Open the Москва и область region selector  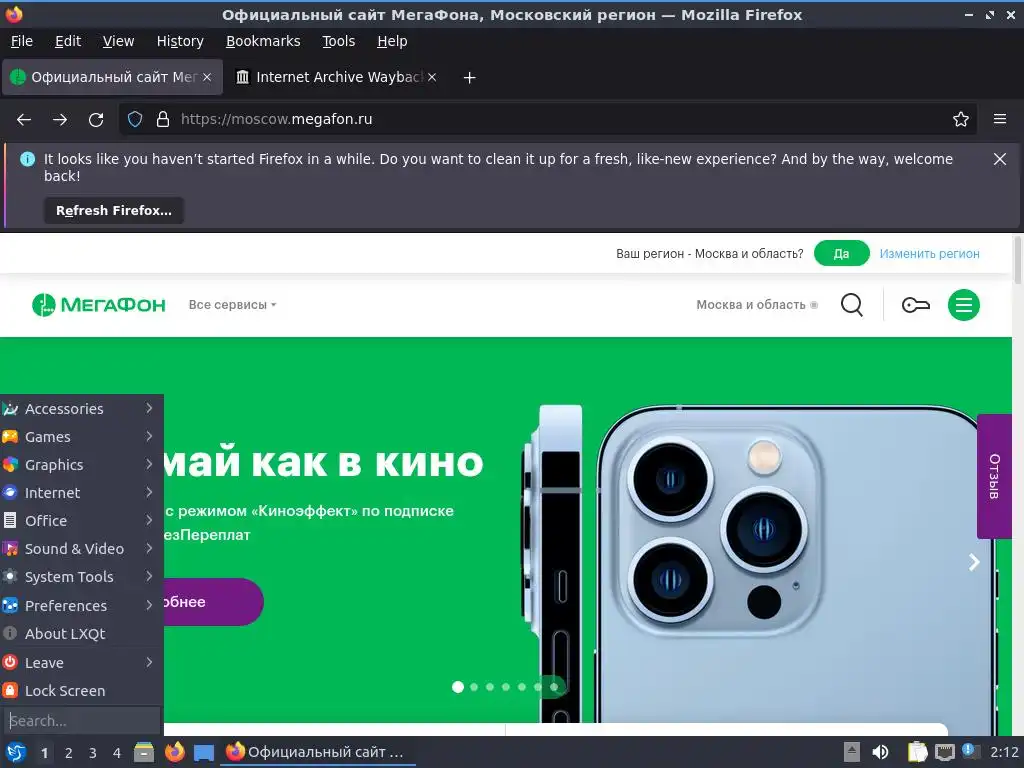(x=756, y=305)
